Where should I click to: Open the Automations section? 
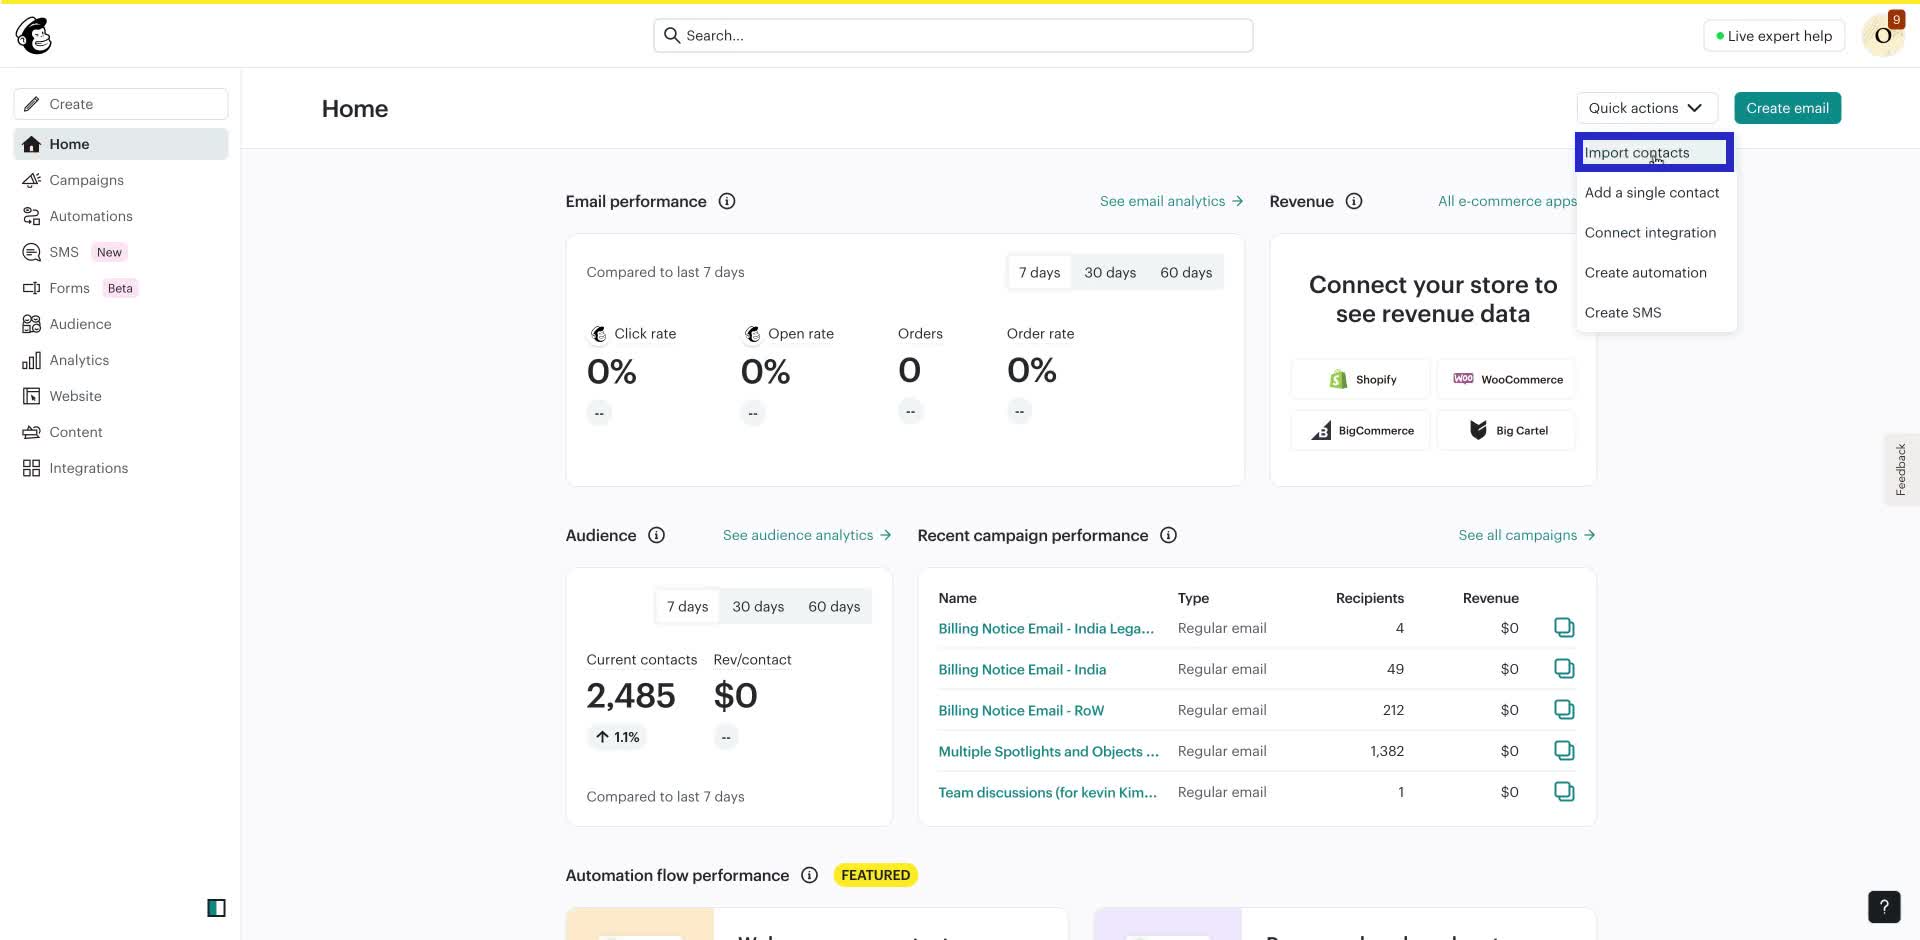[x=91, y=216]
